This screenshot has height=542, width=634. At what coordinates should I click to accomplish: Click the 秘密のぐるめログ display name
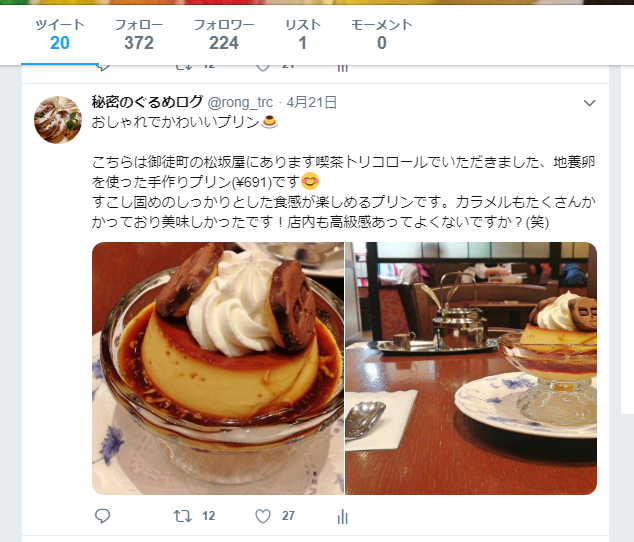click(147, 102)
